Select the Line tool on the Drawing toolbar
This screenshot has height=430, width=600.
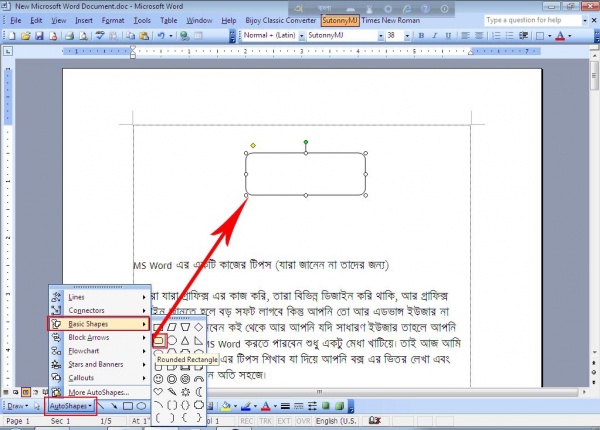[102, 406]
